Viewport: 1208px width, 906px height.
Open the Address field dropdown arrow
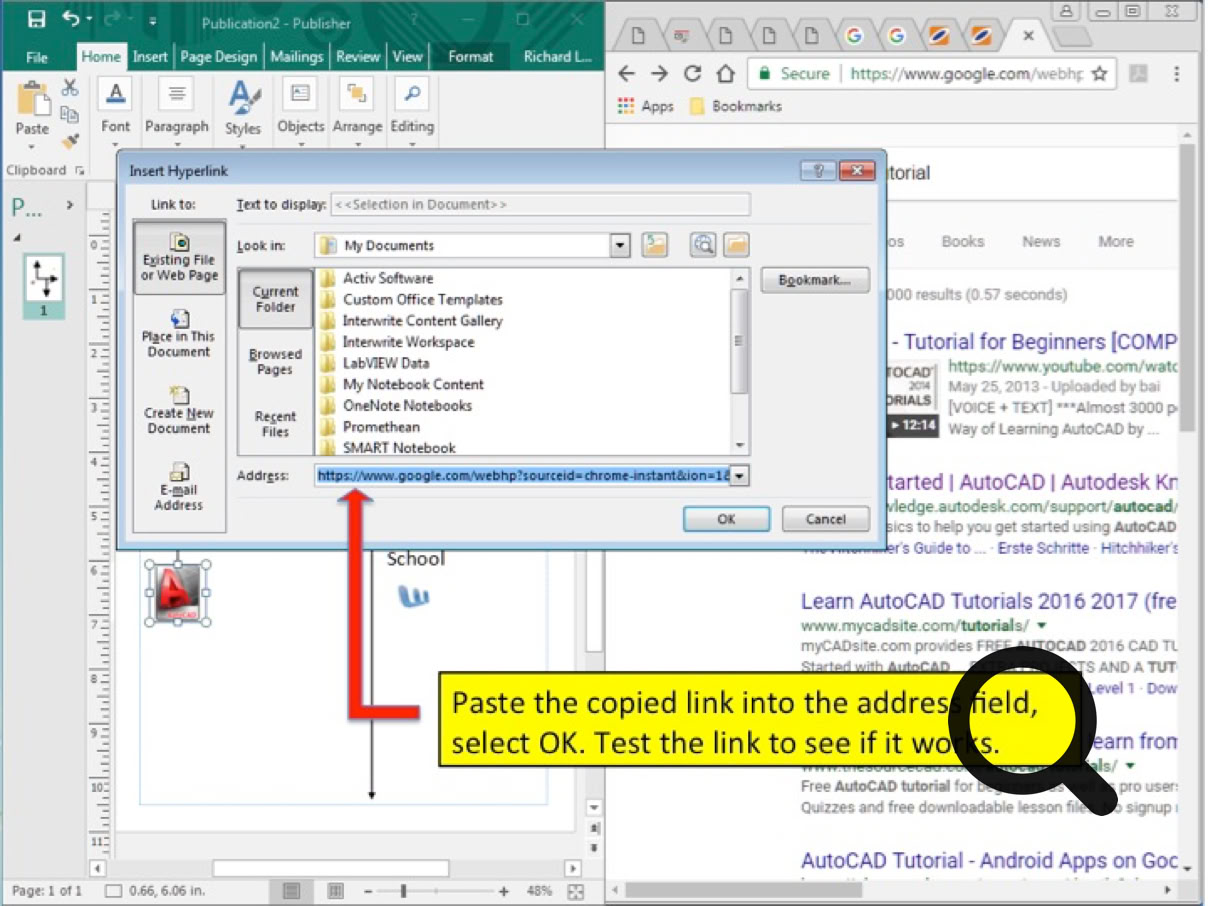coord(739,476)
